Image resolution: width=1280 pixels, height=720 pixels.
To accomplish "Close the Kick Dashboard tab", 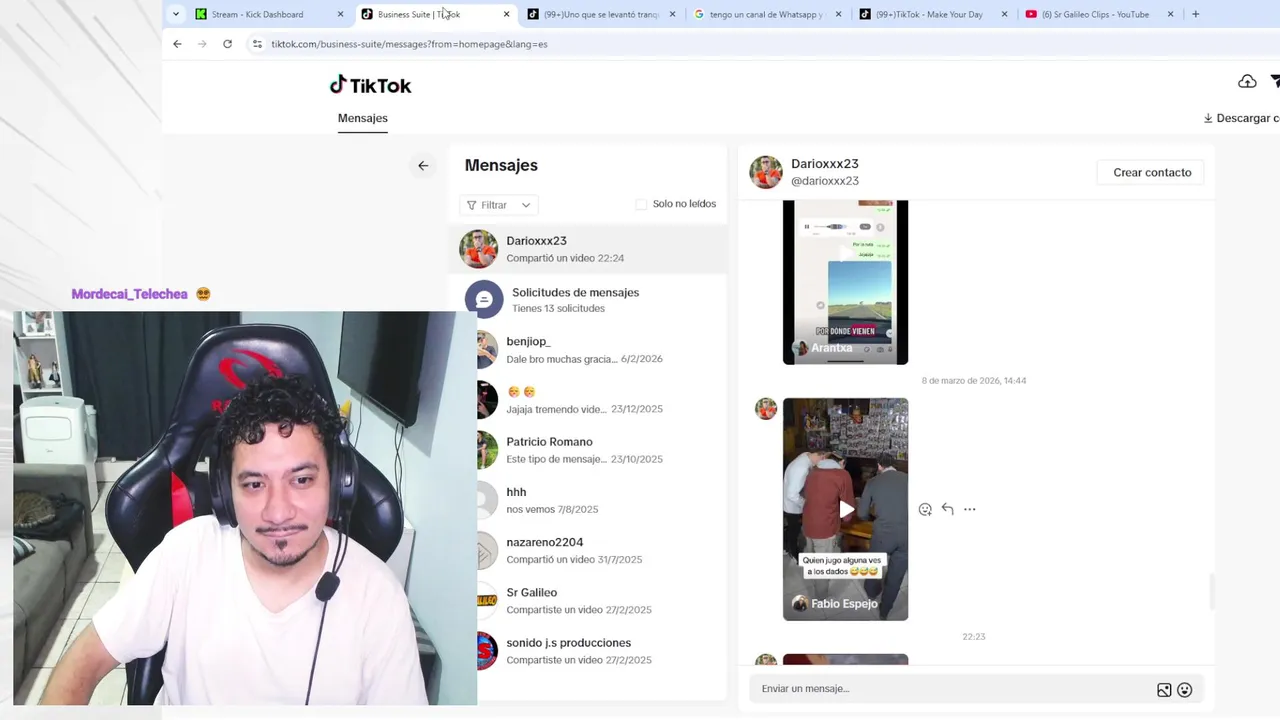I will [x=340, y=14].
